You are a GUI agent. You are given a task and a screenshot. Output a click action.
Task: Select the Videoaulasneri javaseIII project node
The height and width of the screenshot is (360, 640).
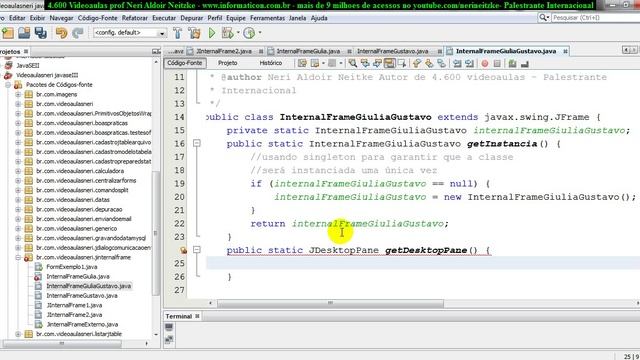coord(47,75)
